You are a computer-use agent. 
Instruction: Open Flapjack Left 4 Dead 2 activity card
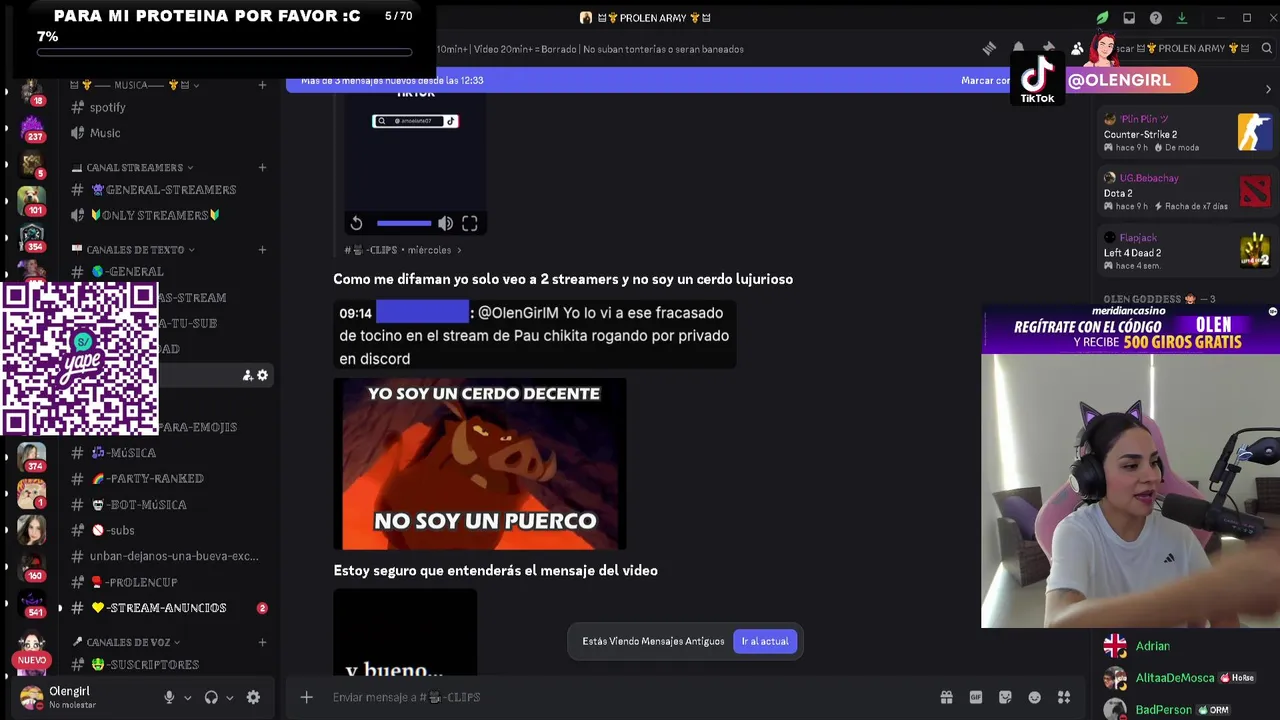point(1186,251)
